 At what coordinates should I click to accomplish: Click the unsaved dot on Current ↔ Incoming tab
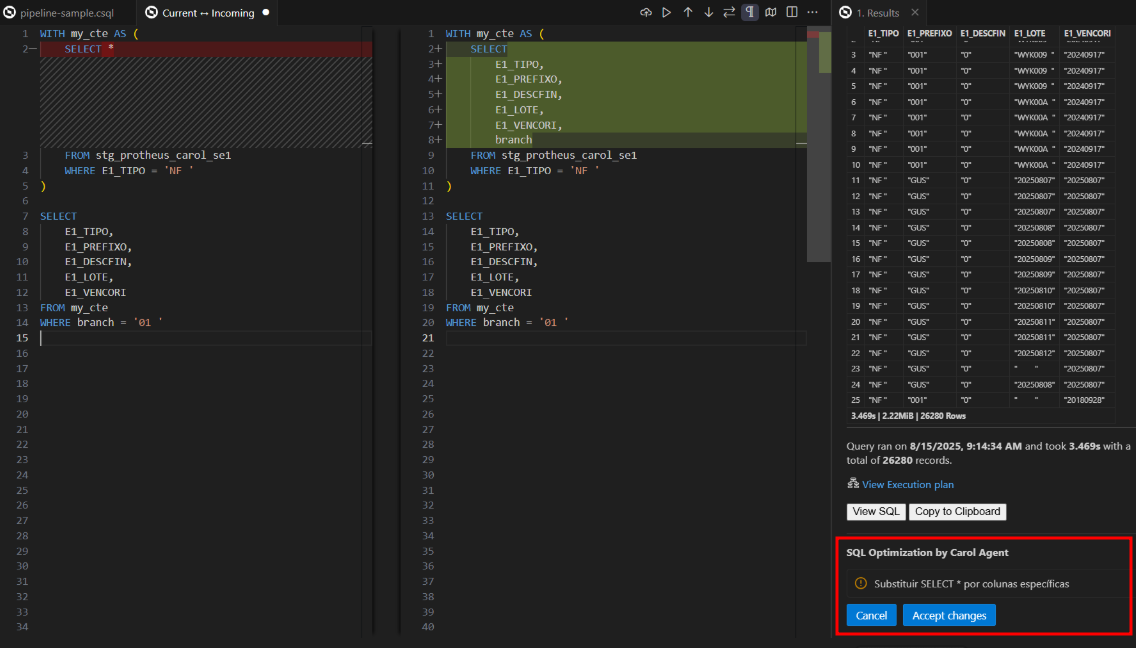(x=266, y=12)
